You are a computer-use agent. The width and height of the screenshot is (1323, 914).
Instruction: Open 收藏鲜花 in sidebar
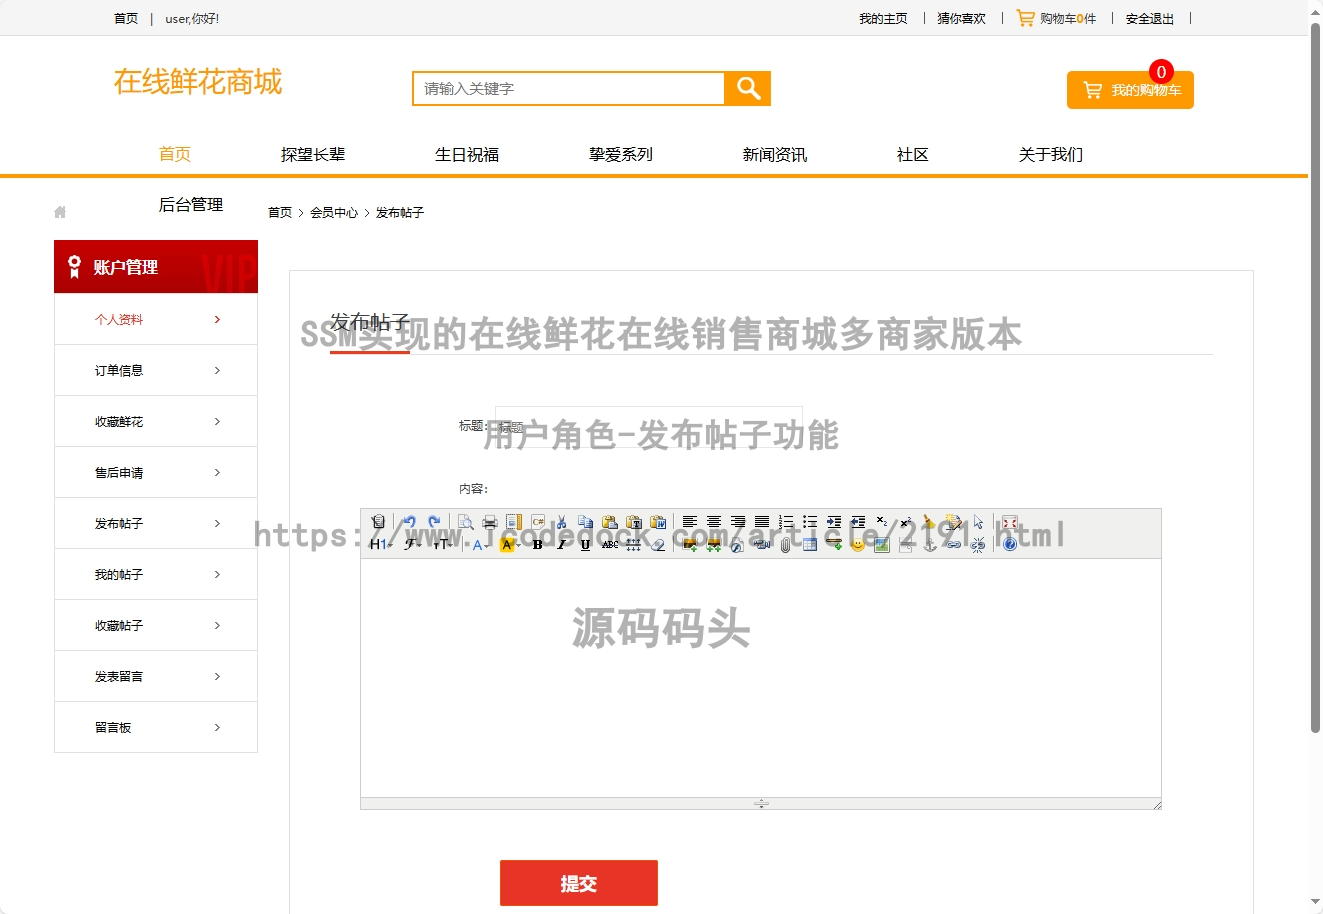tap(156, 421)
